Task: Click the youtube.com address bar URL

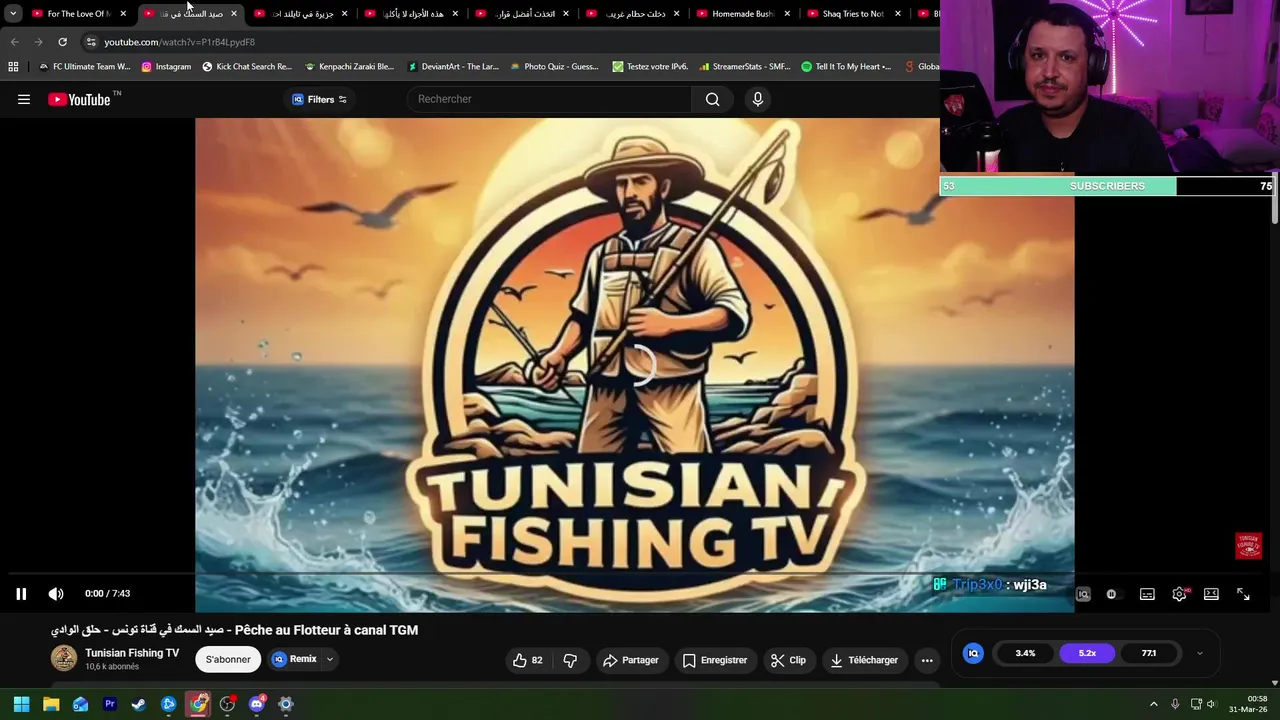Action: click(180, 42)
